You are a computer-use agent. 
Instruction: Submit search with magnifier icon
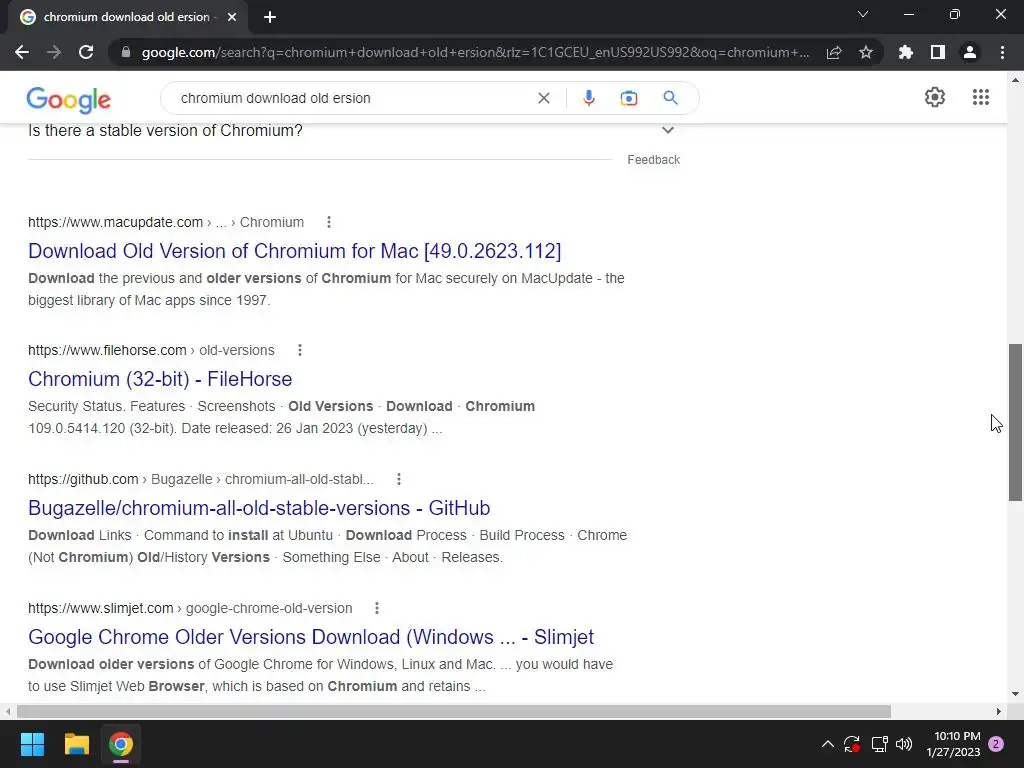point(670,98)
